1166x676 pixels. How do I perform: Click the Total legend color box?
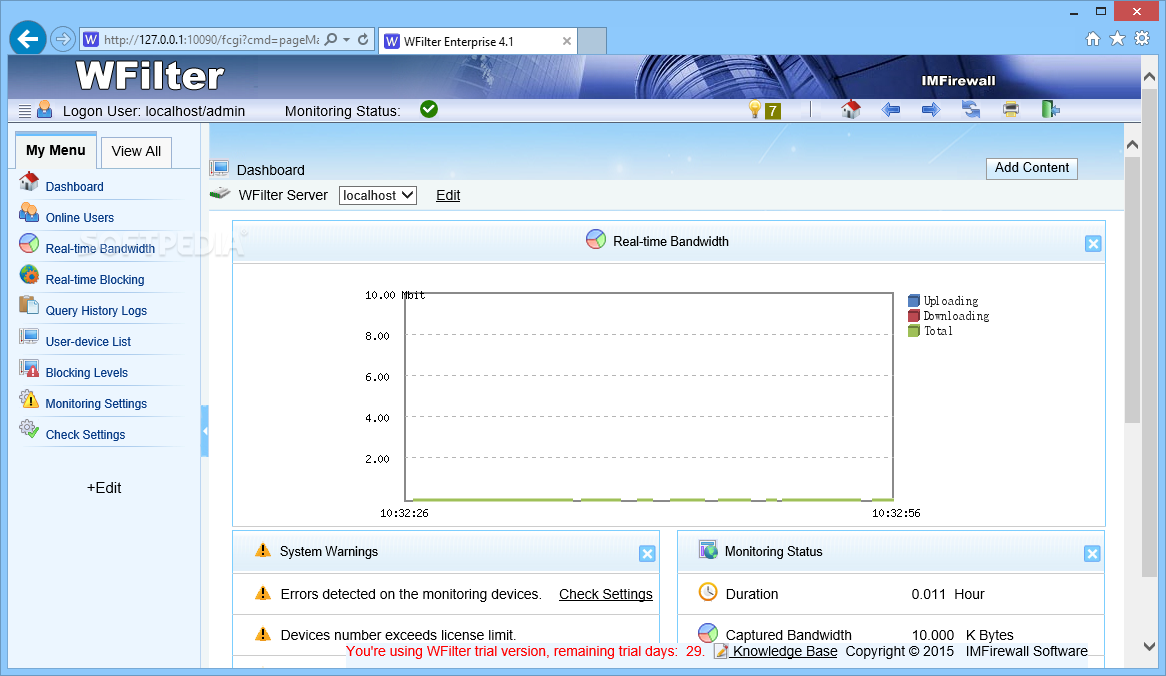tap(914, 330)
